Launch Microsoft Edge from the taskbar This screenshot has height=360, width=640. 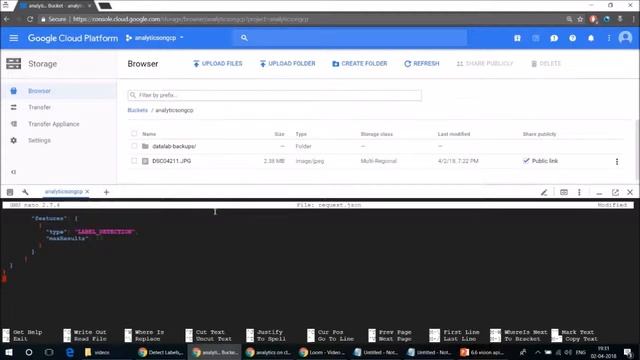point(70,352)
